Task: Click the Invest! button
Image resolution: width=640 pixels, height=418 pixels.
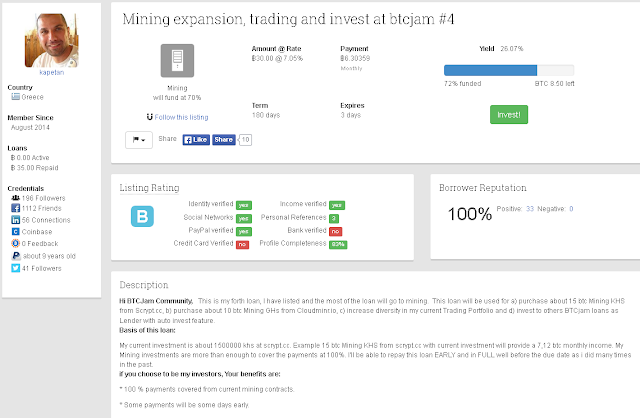Action: [x=509, y=115]
